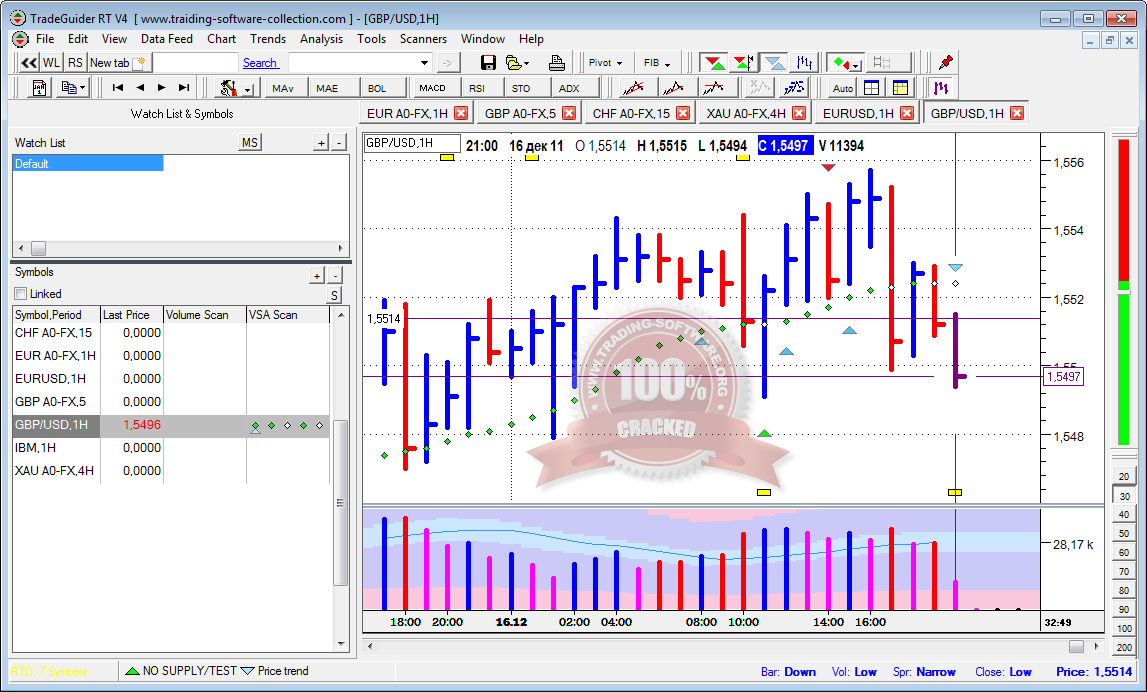Expand the FIB dropdown

[657, 63]
